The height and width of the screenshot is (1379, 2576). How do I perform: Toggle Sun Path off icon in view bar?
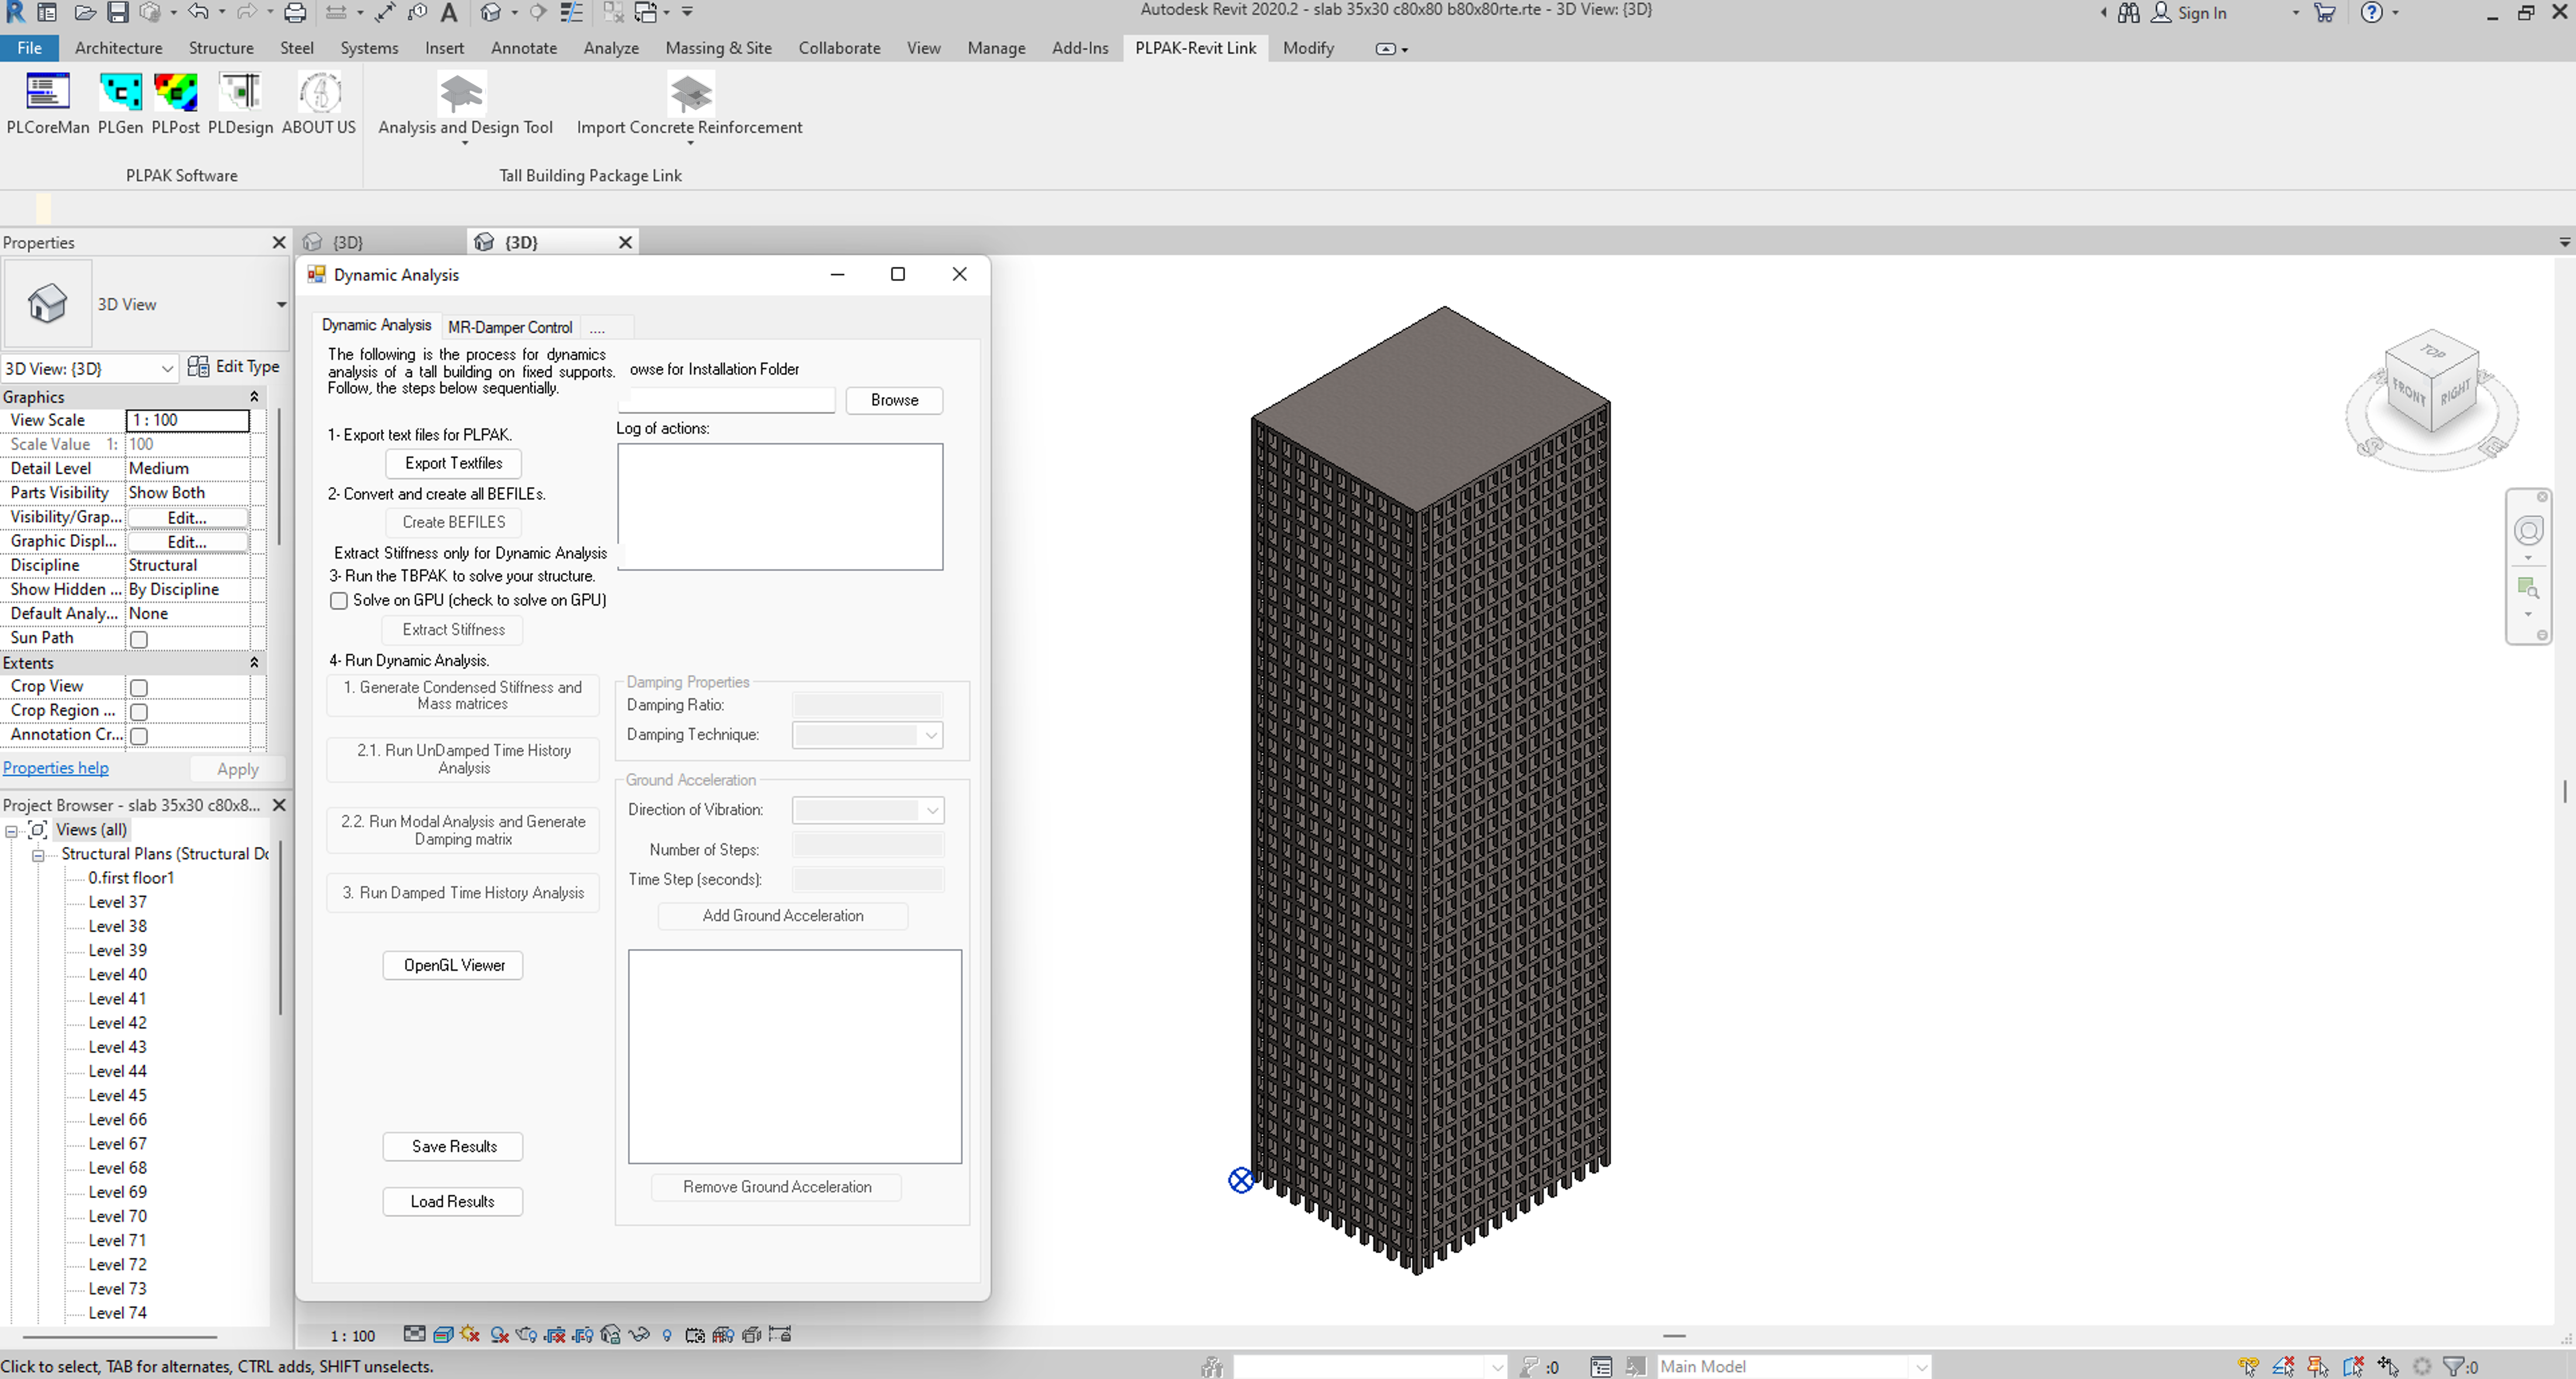(471, 1334)
